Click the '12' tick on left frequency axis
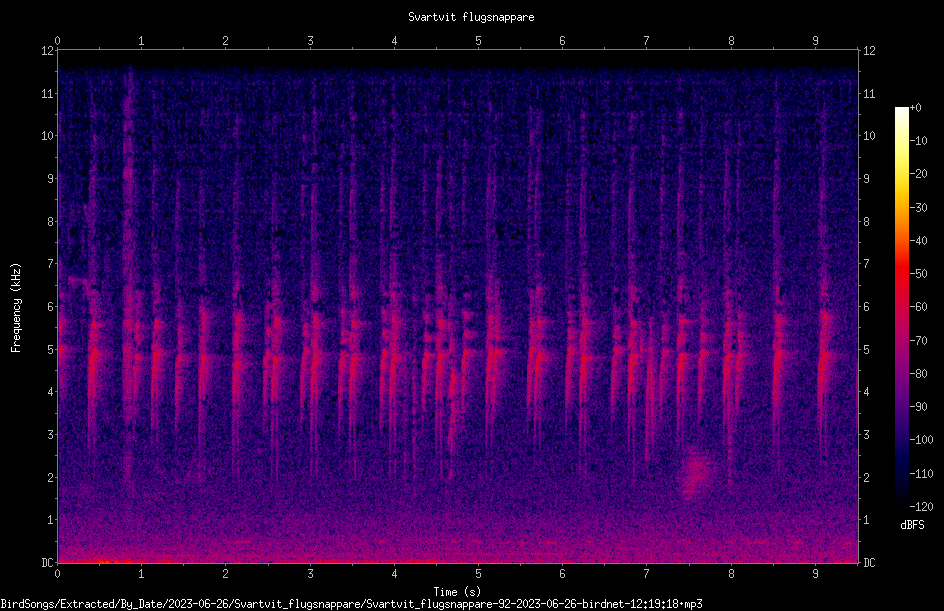 pyautogui.click(x=47, y=51)
